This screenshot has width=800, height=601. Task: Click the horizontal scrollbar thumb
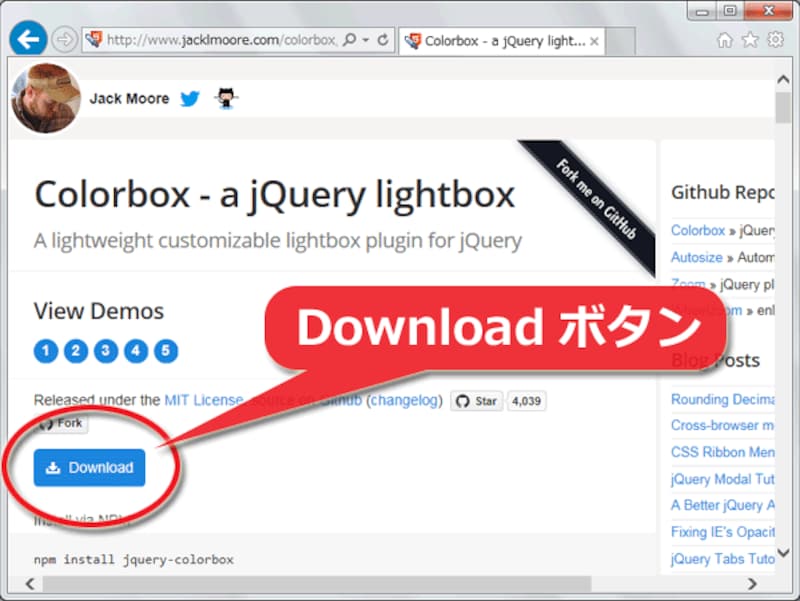coord(316,584)
